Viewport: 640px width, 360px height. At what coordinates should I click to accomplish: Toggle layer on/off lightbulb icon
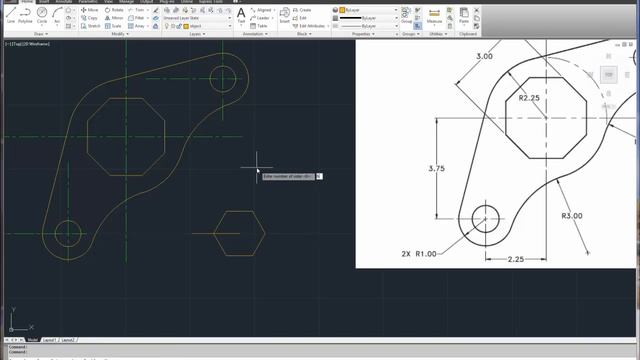point(167,26)
